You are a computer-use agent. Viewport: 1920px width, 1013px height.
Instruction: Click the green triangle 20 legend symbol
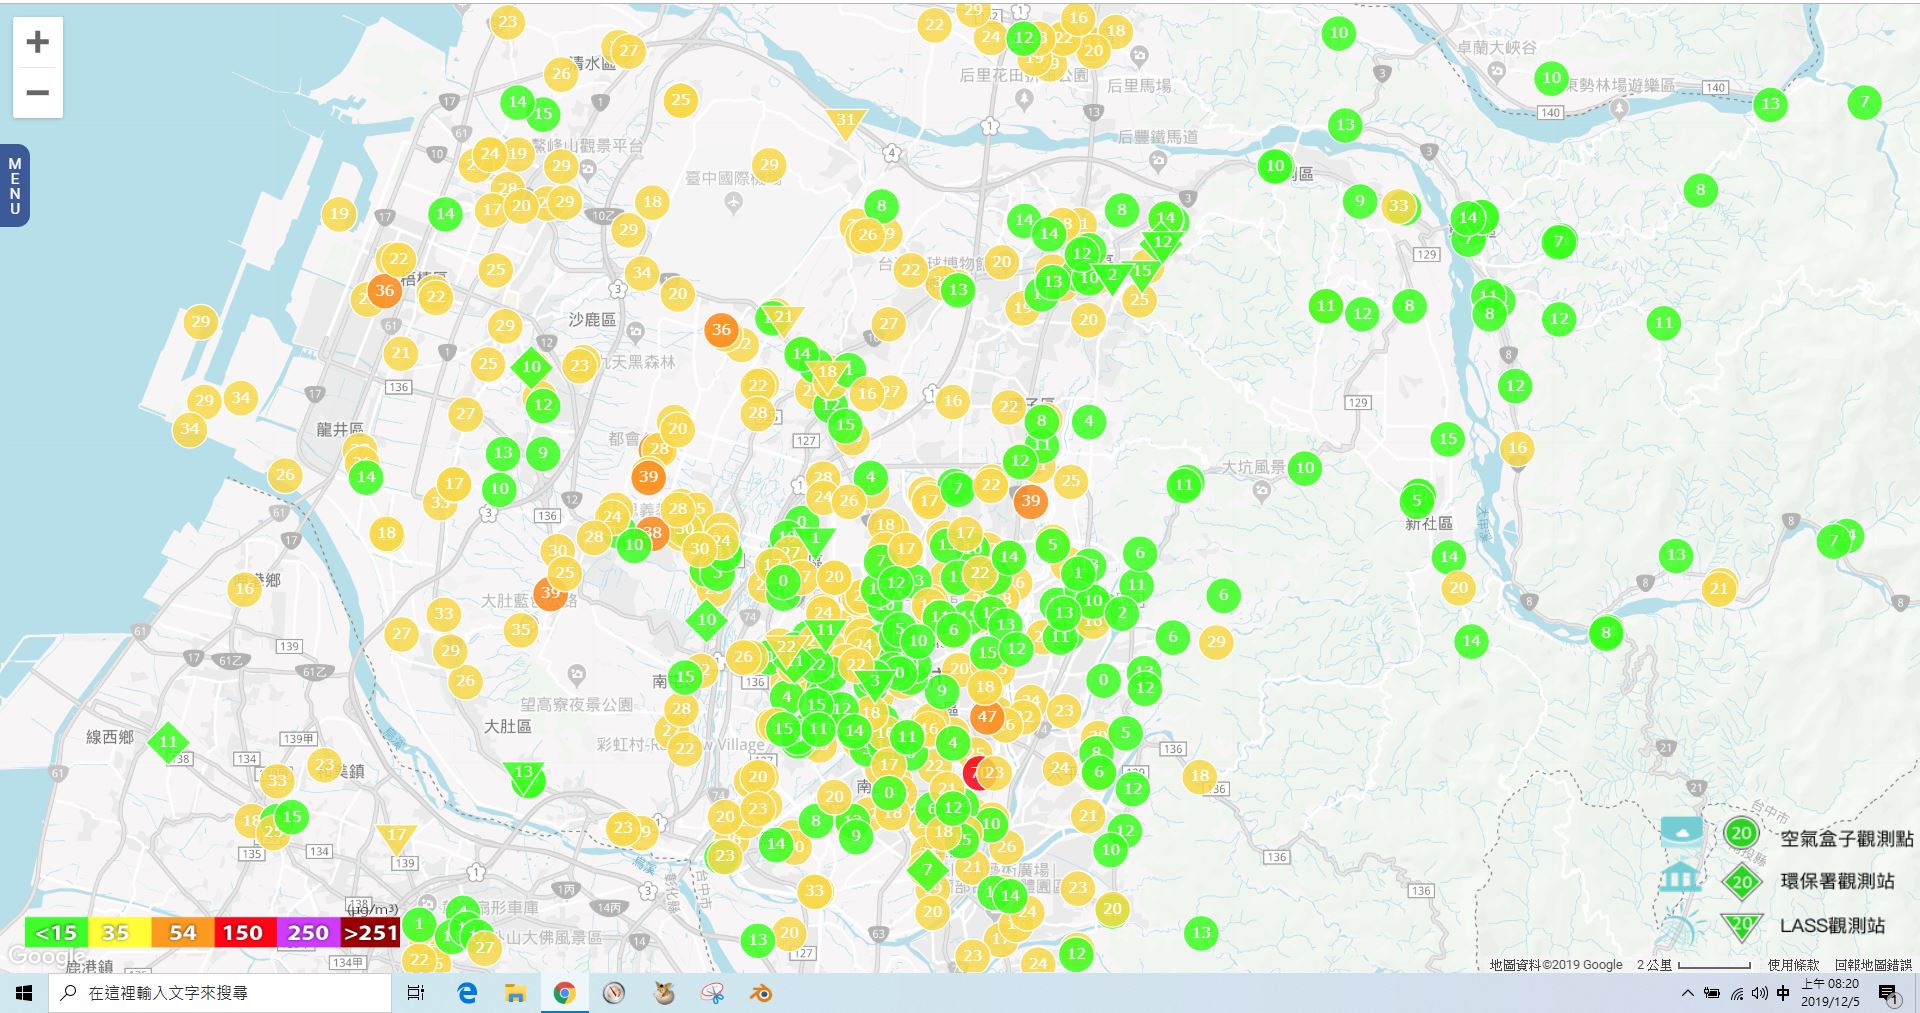point(1742,927)
